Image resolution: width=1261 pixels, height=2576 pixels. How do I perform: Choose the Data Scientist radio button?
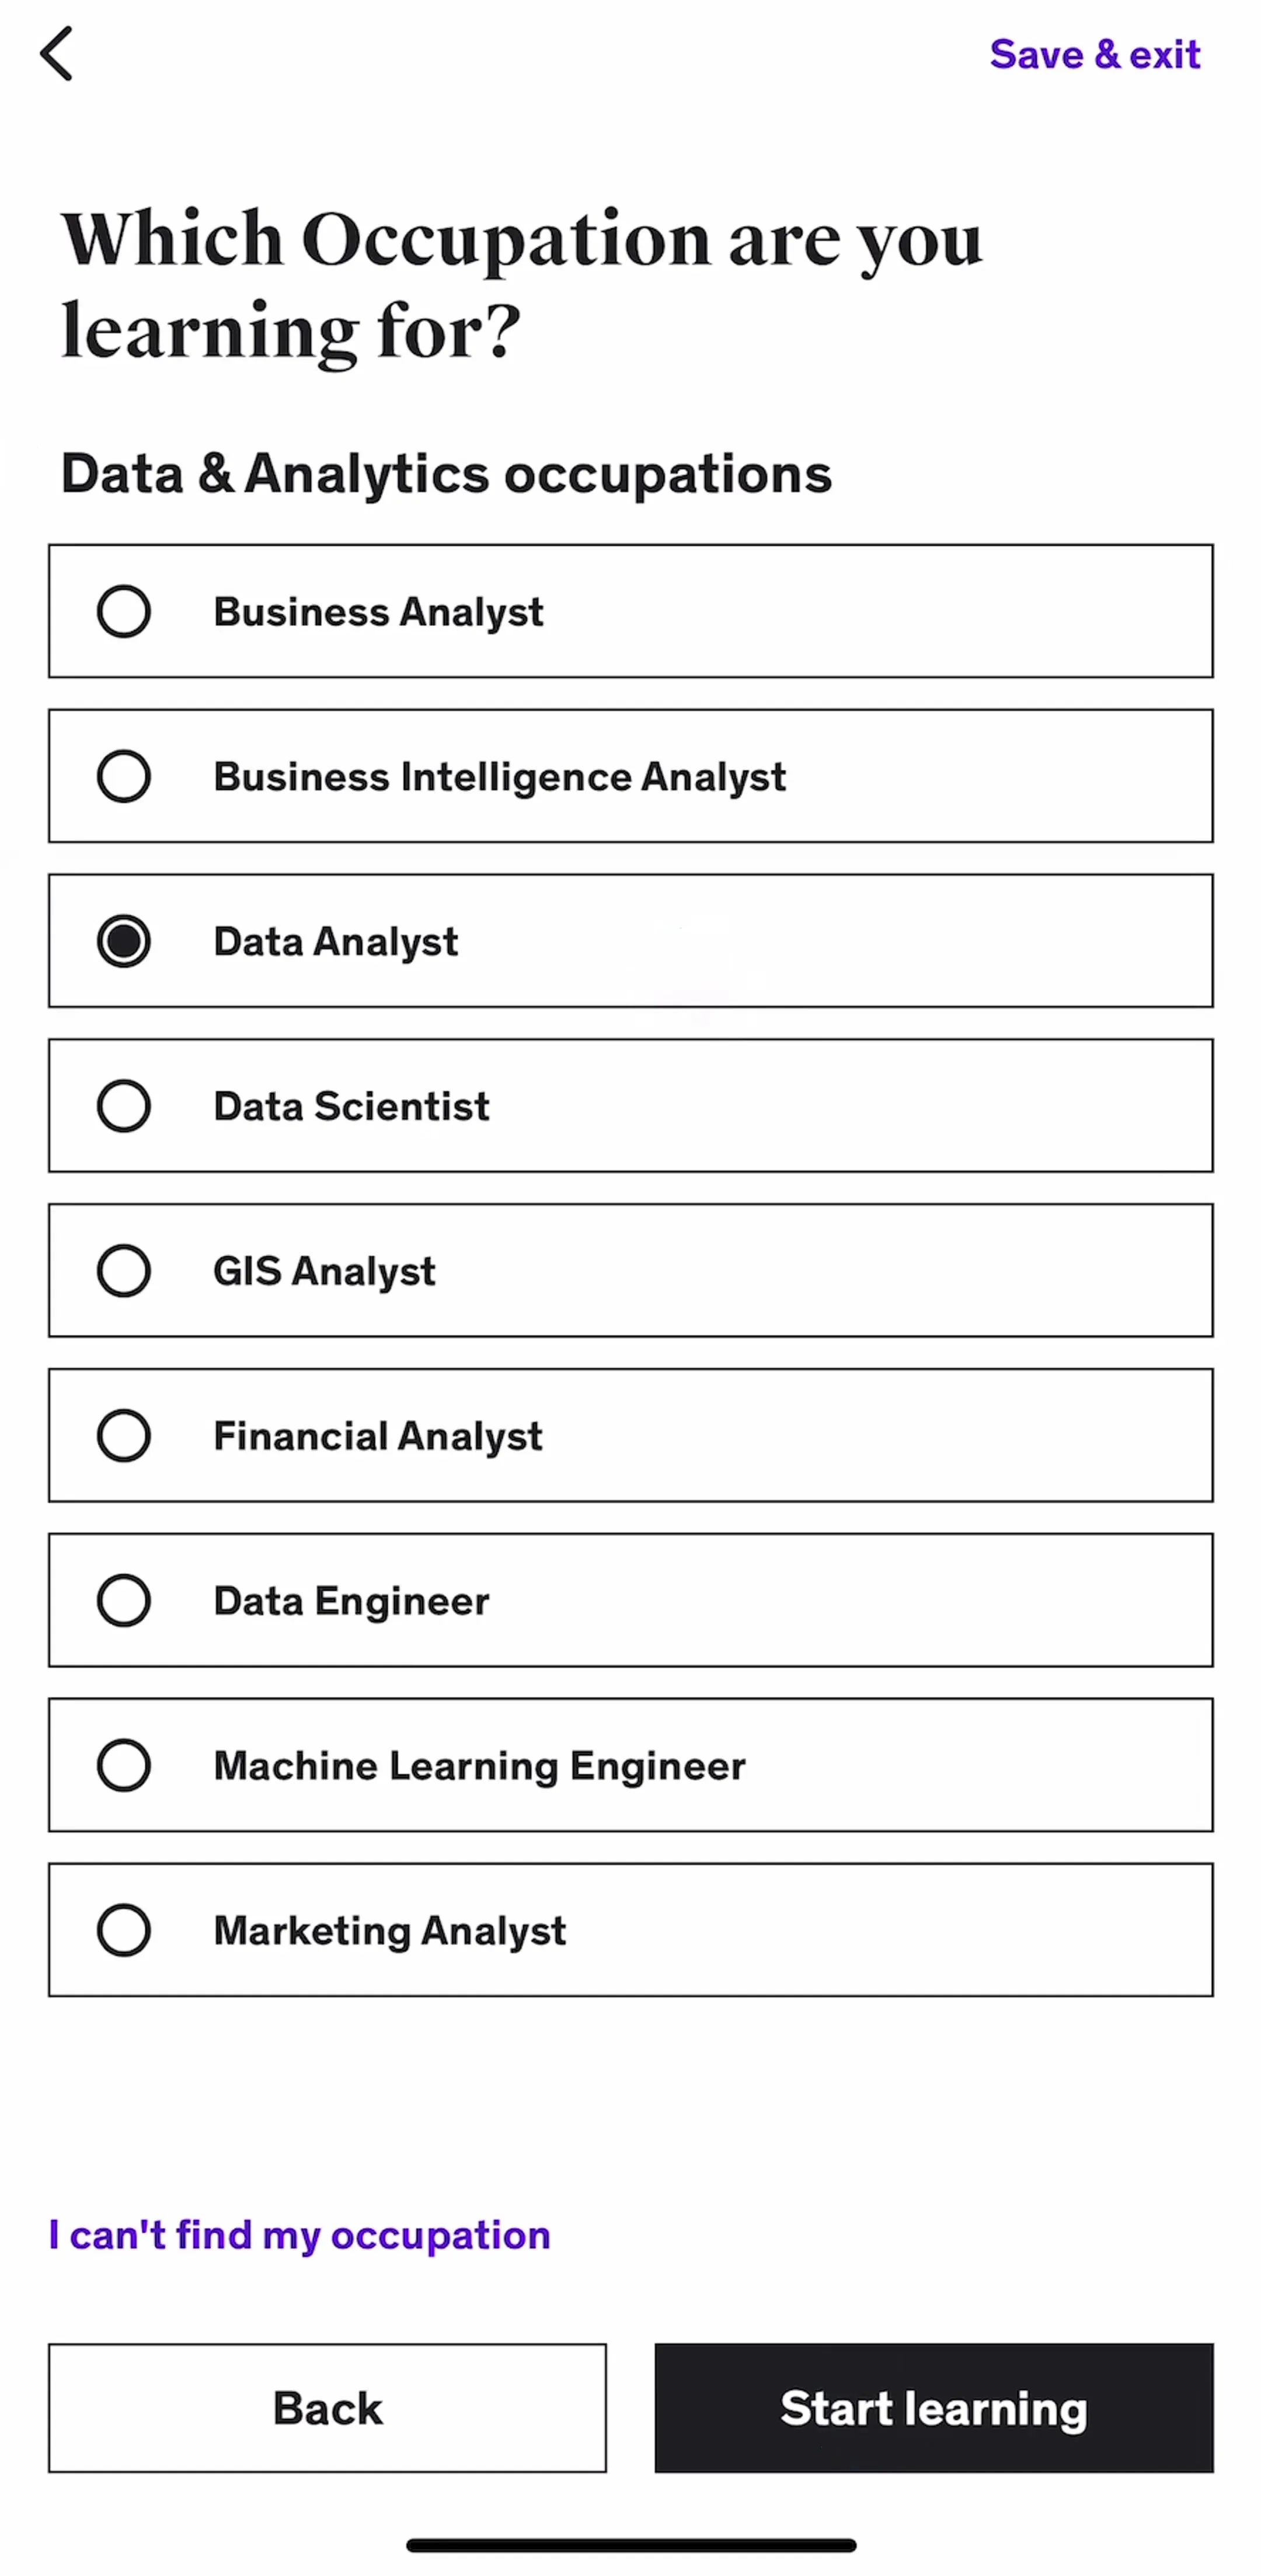(124, 1106)
